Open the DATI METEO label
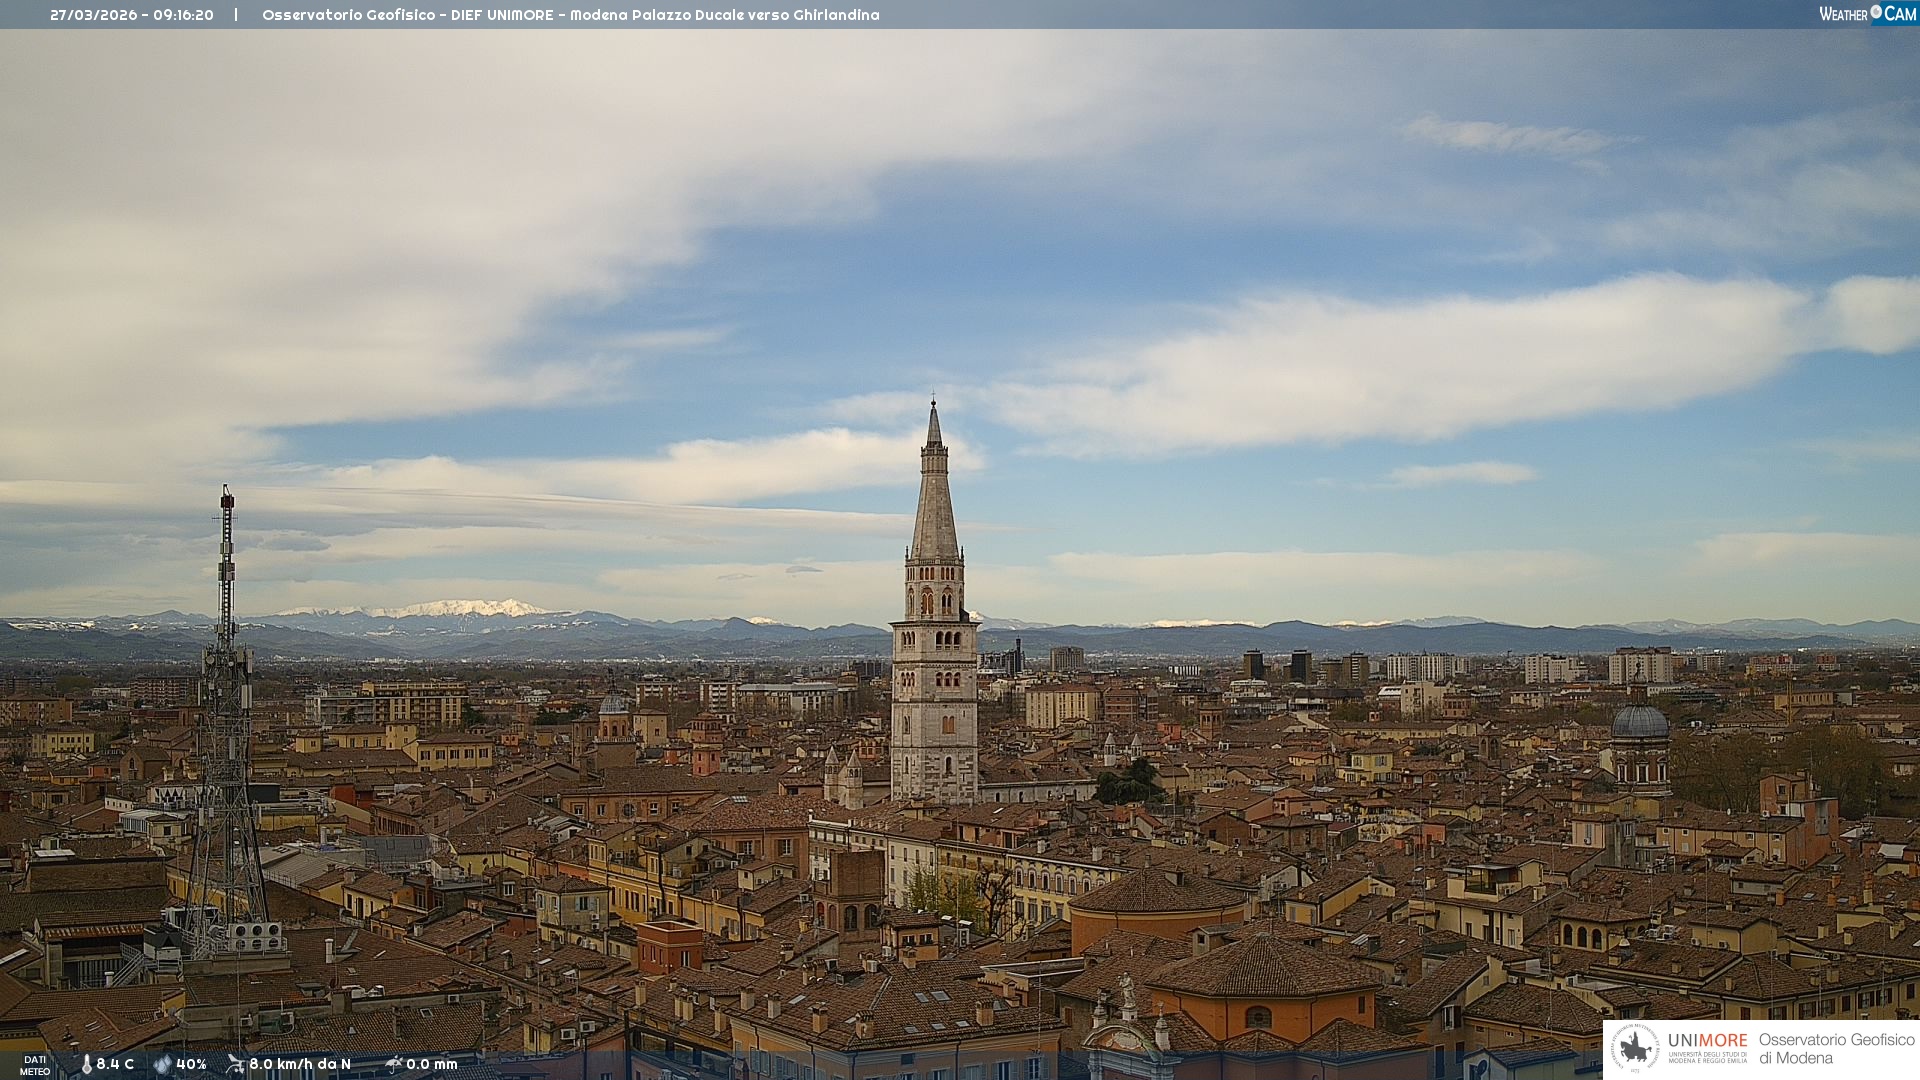This screenshot has width=1920, height=1080. (35, 1065)
